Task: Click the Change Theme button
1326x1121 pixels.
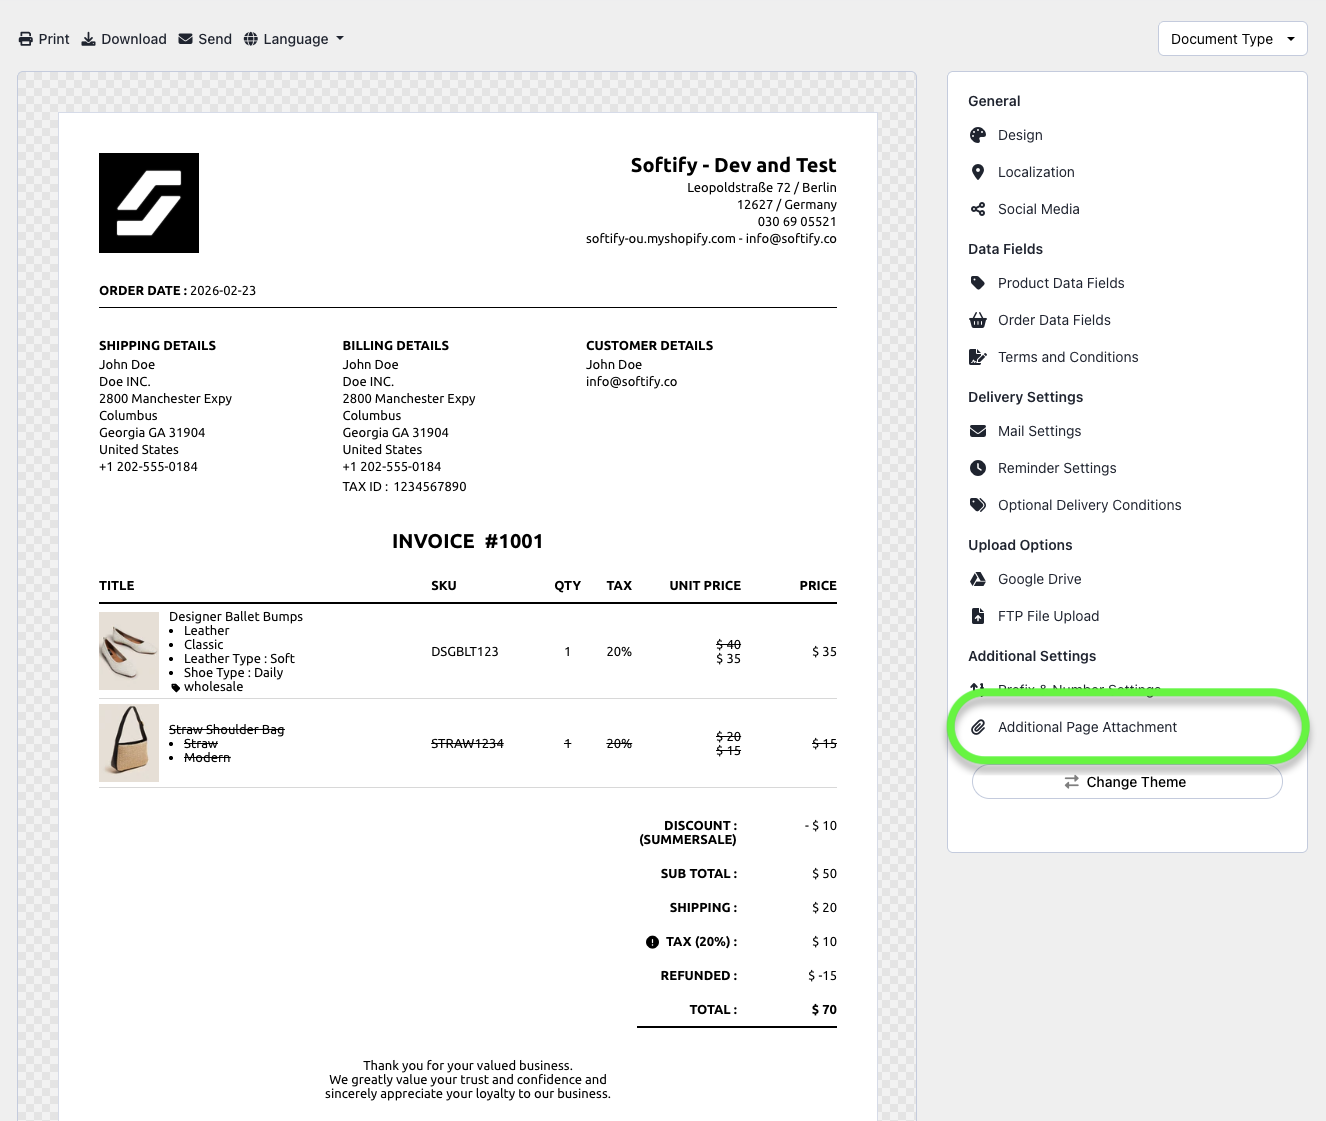Action: [x=1126, y=782]
